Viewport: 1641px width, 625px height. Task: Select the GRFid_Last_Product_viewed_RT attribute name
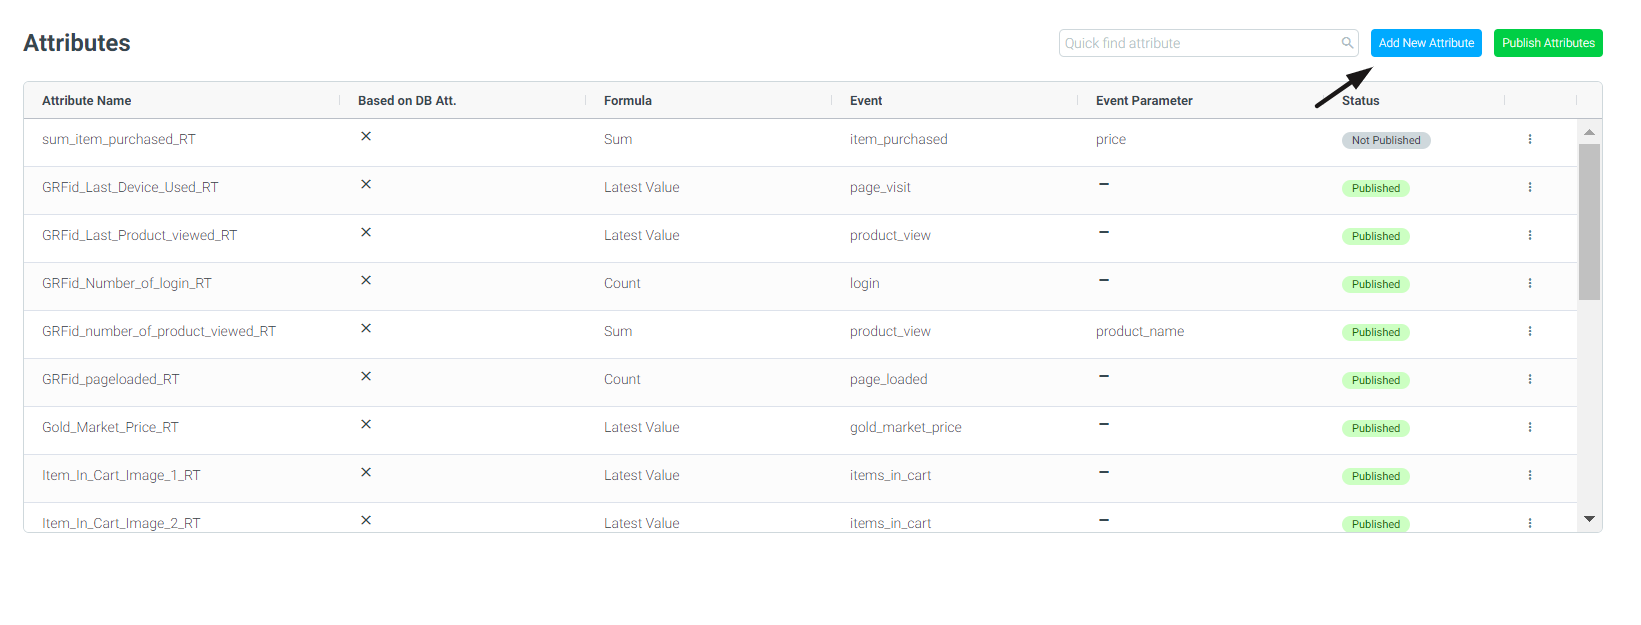point(140,235)
